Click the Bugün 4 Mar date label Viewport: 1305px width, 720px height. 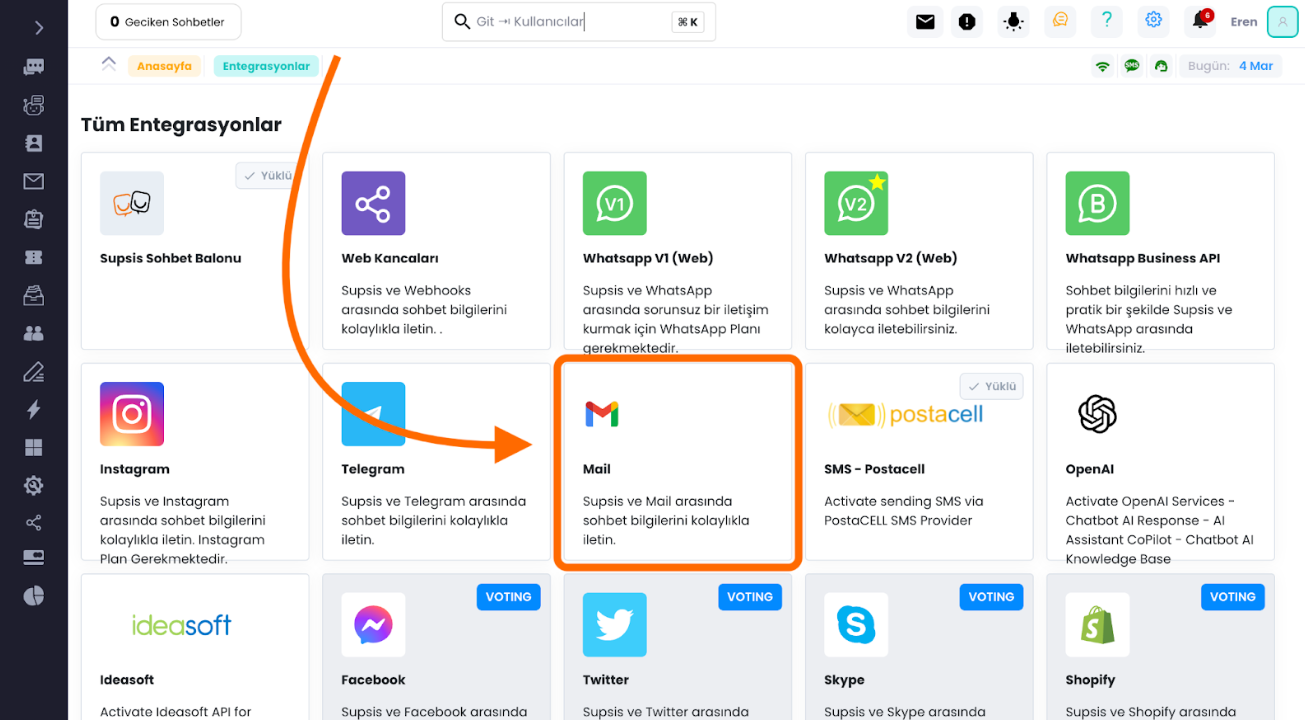pos(1230,66)
